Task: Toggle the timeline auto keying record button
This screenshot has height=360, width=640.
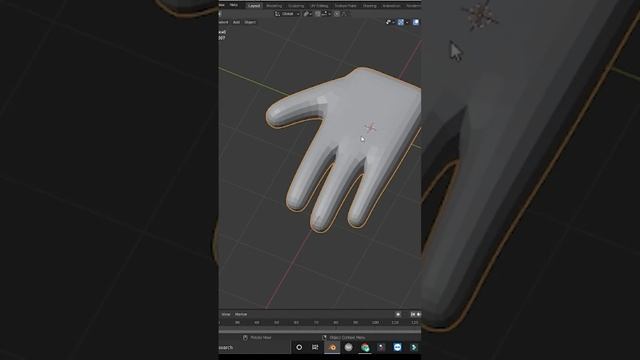Action: tap(398, 314)
